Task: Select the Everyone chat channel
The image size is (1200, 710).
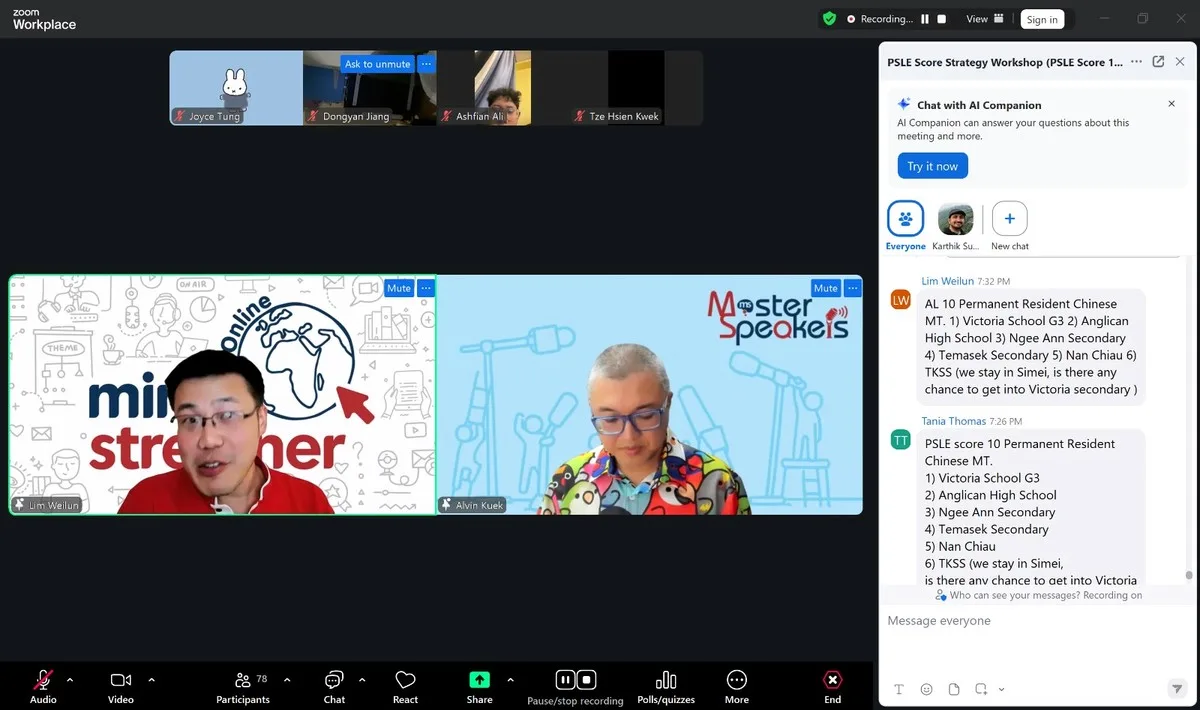Action: click(905, 226)
